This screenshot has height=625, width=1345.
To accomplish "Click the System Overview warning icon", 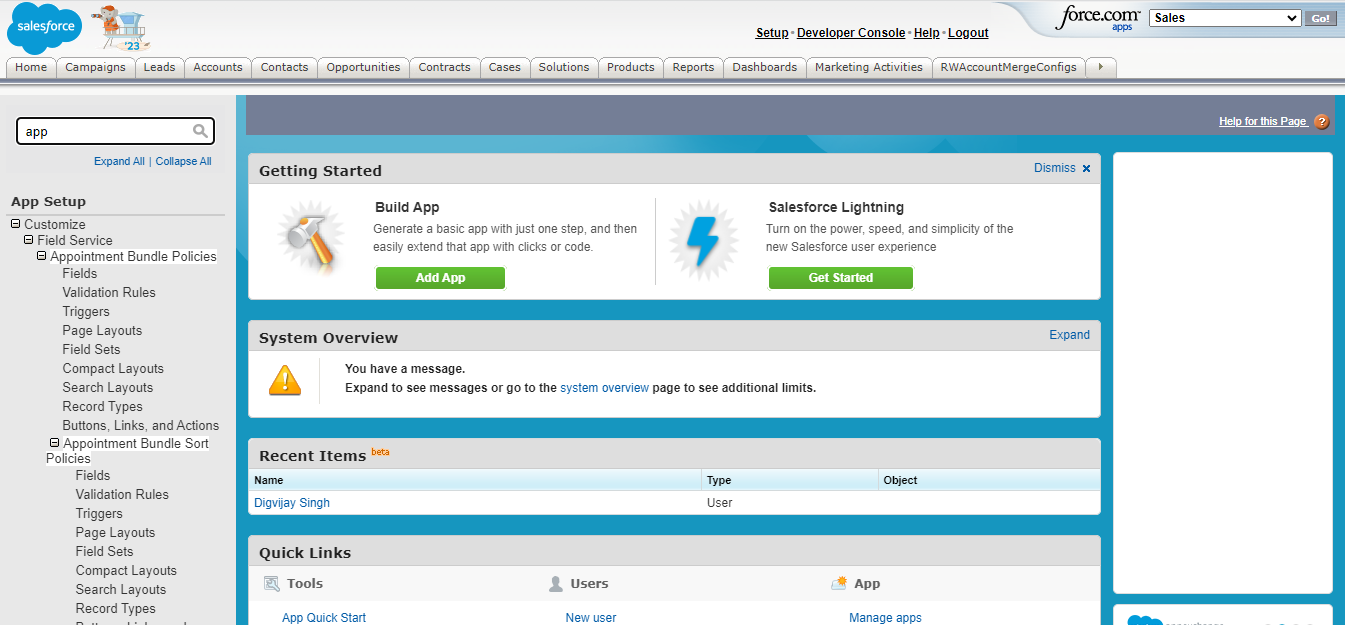I will click(x=285, y=380).
